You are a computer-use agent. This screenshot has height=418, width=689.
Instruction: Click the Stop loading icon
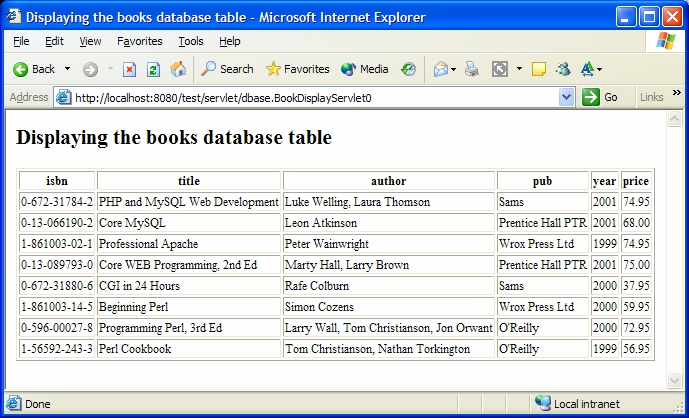tap(129, 69)
